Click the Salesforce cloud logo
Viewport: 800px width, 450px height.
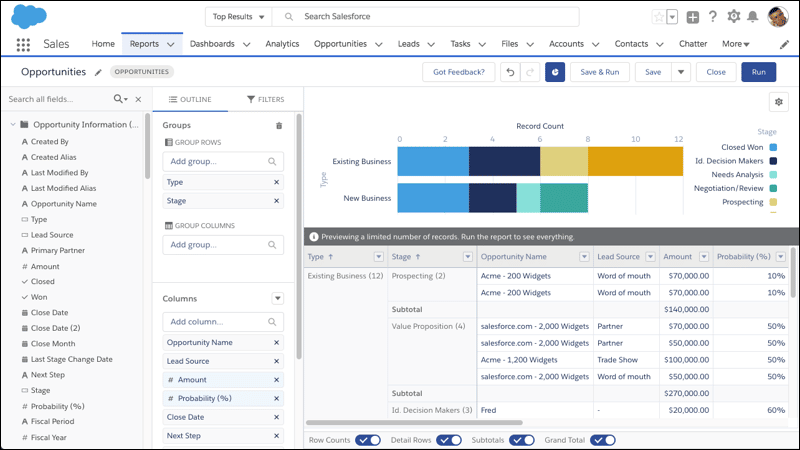point(29,16)
